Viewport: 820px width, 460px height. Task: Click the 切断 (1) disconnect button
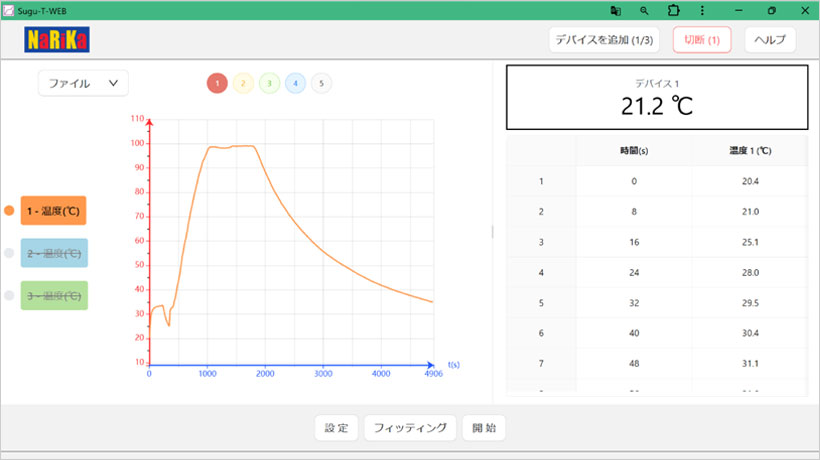[x=702, y=40]
